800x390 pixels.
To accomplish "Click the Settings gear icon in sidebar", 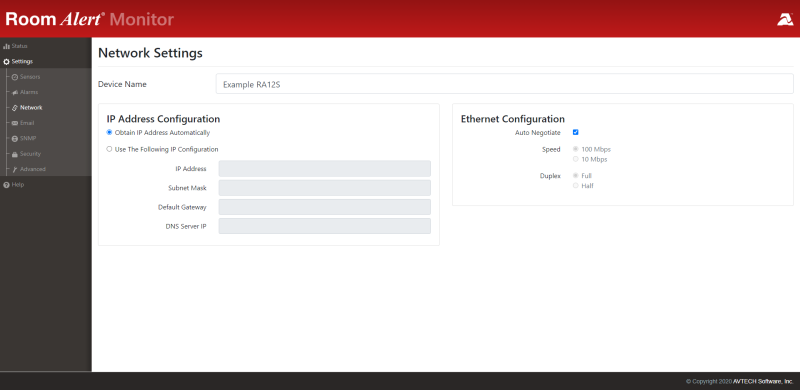I will click(x=7, y=62).
